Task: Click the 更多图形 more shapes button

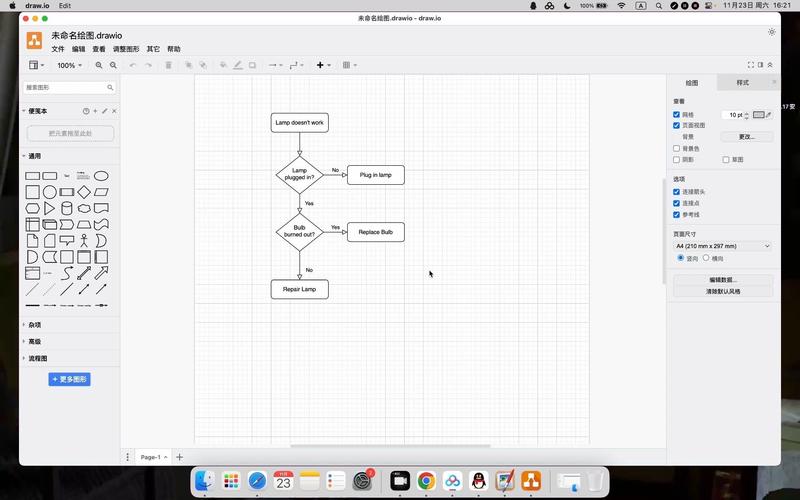Action: (x=70, y=379)
